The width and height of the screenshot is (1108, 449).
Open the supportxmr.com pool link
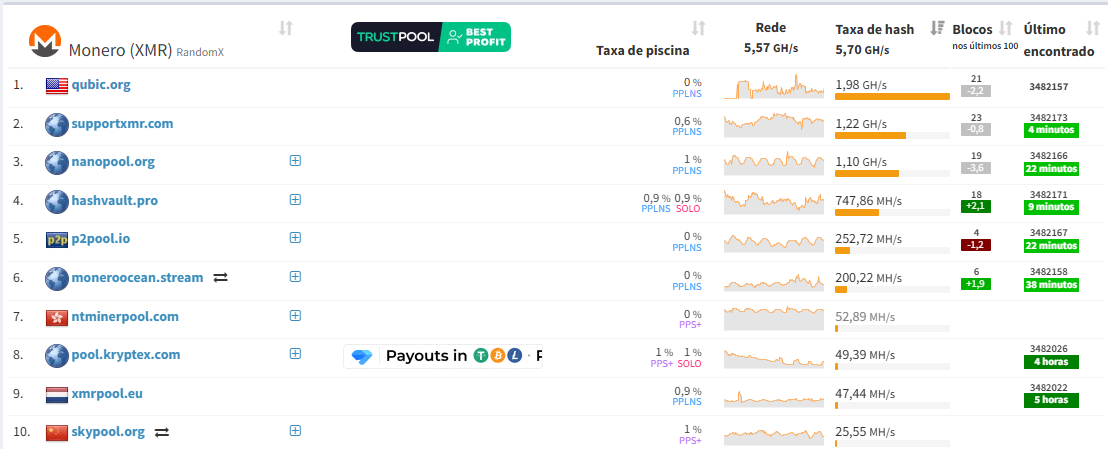click(x=122, y=124)
